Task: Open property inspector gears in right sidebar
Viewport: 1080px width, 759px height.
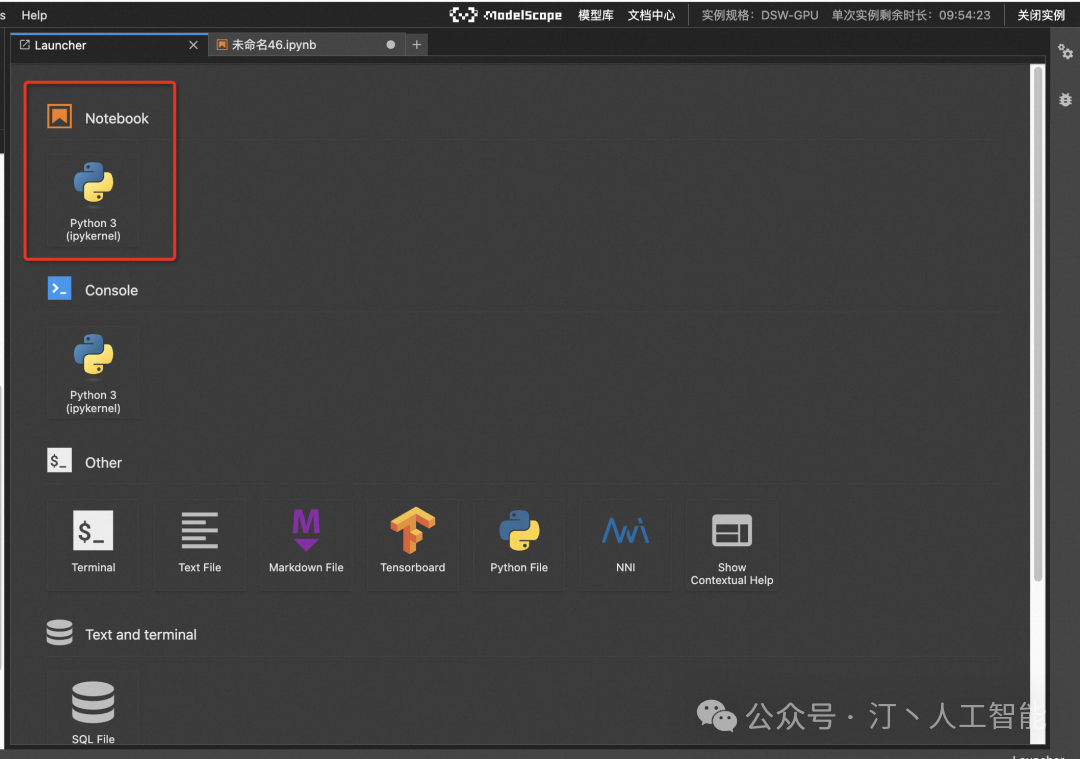Action: click(x=1066, y=52)
